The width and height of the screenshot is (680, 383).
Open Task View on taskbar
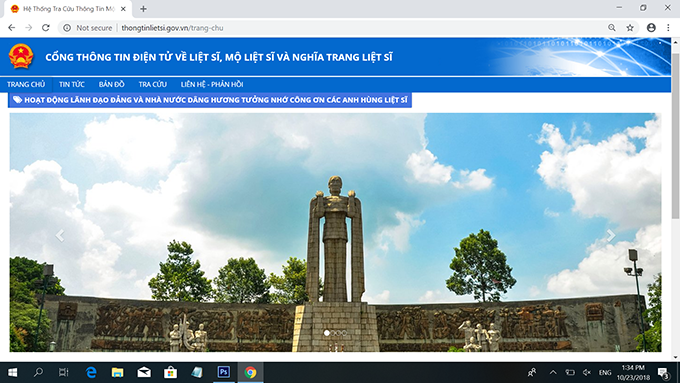[63, 372]
